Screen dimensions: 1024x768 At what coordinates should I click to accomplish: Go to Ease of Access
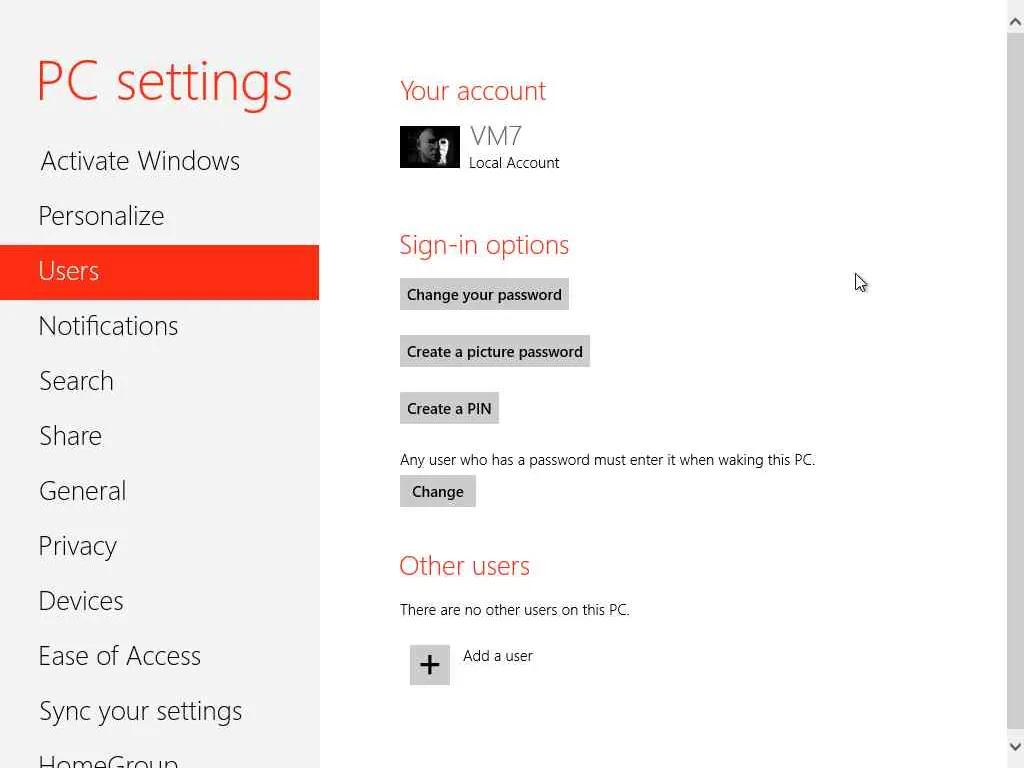(119, 656)
